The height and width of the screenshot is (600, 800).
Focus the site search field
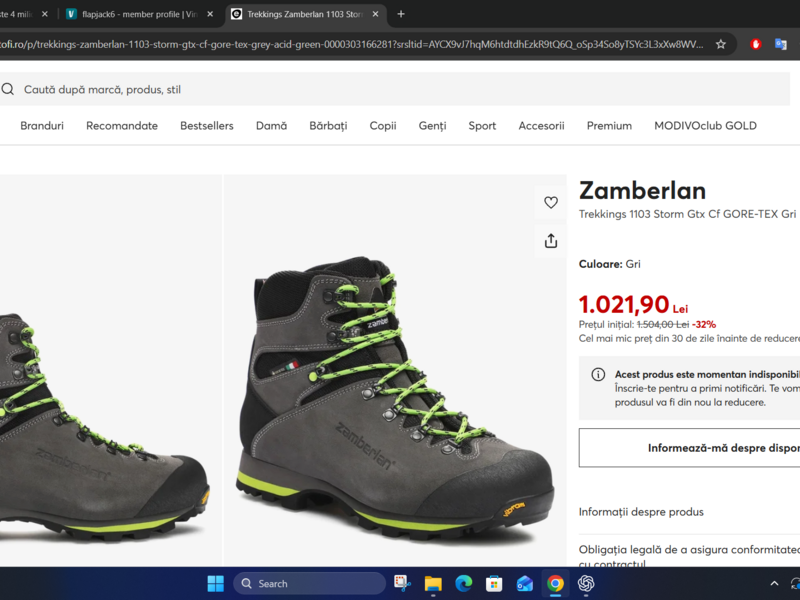[x=395, y=89]
